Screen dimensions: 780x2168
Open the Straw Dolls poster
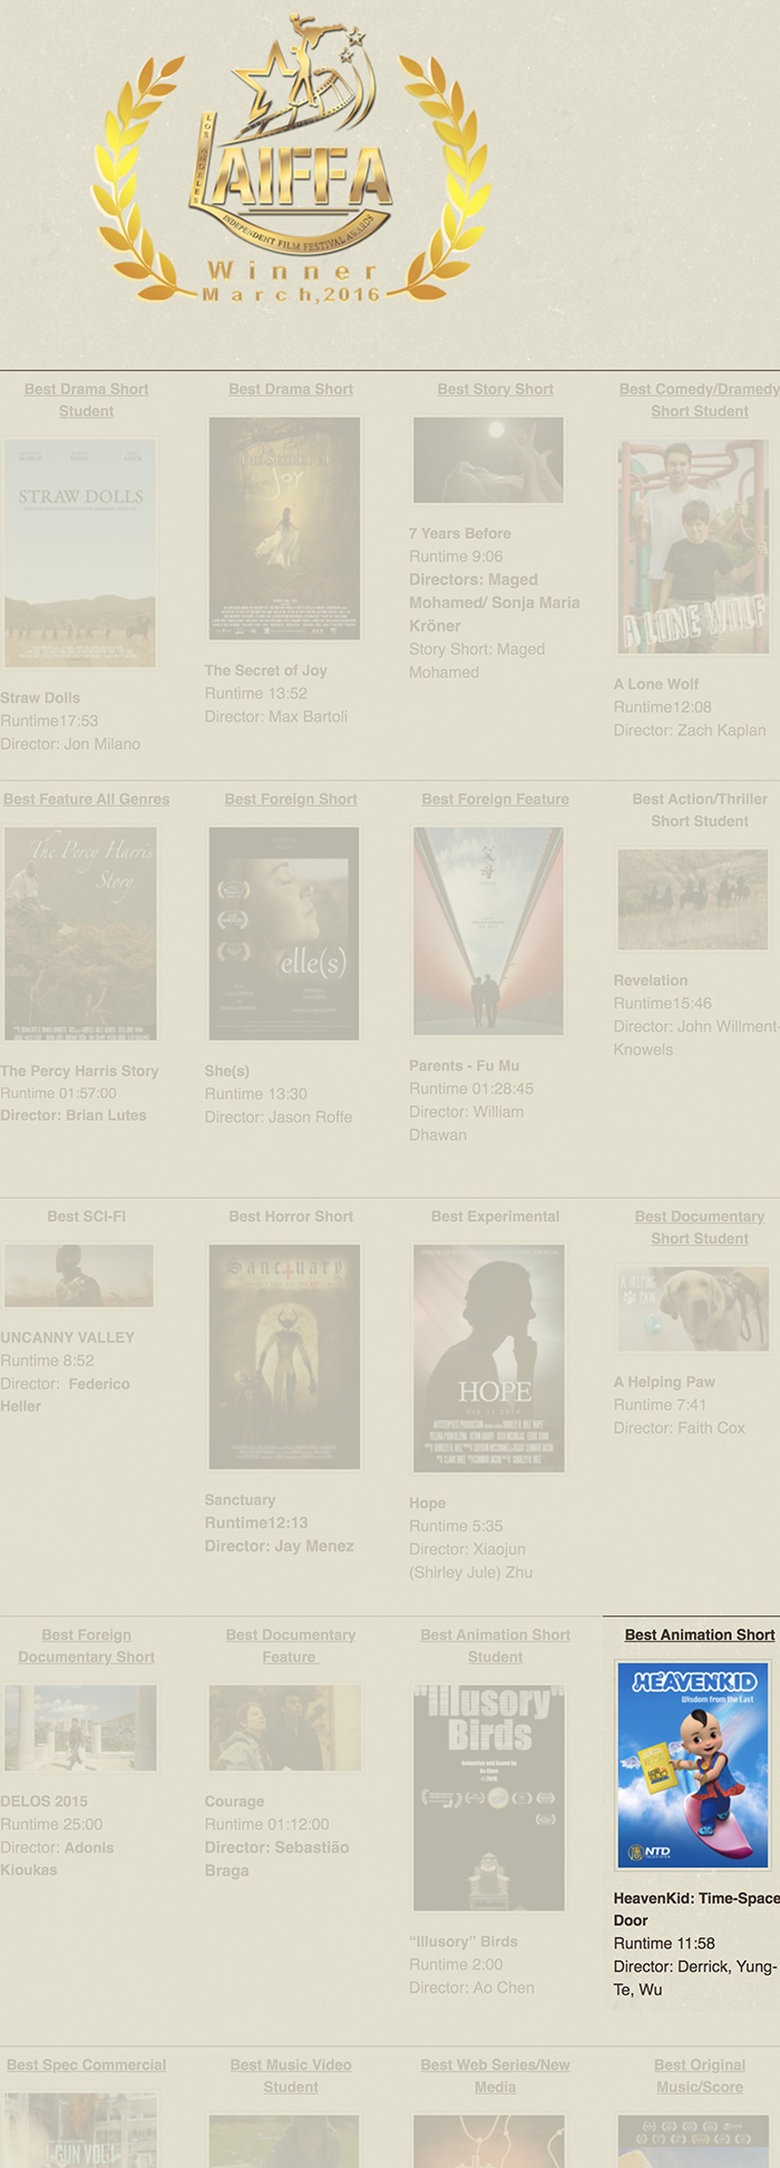[80, 553]
